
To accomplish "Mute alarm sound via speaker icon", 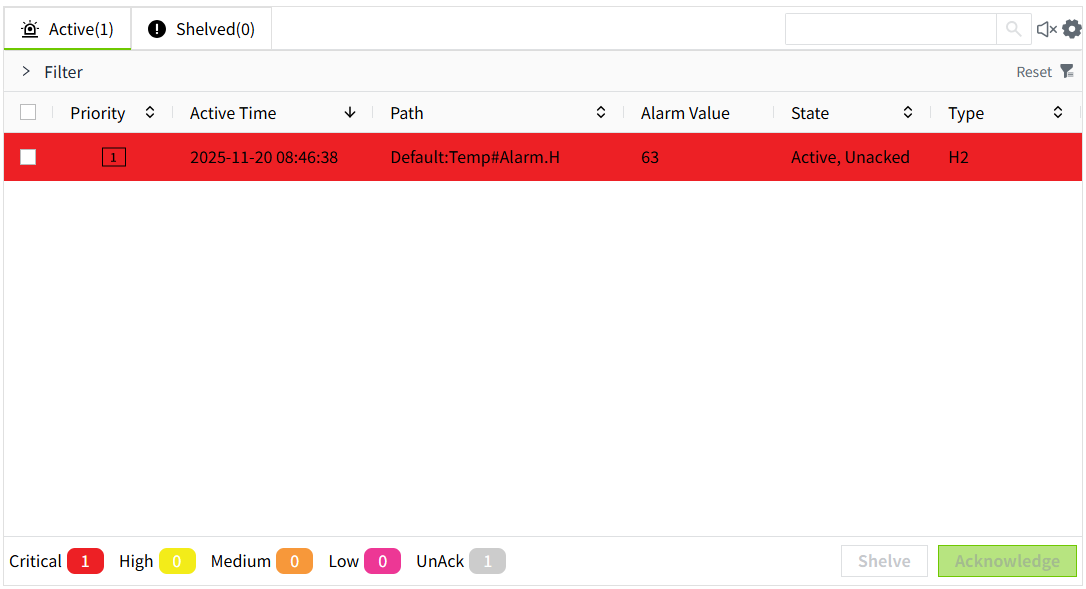I will (1046, 29).
